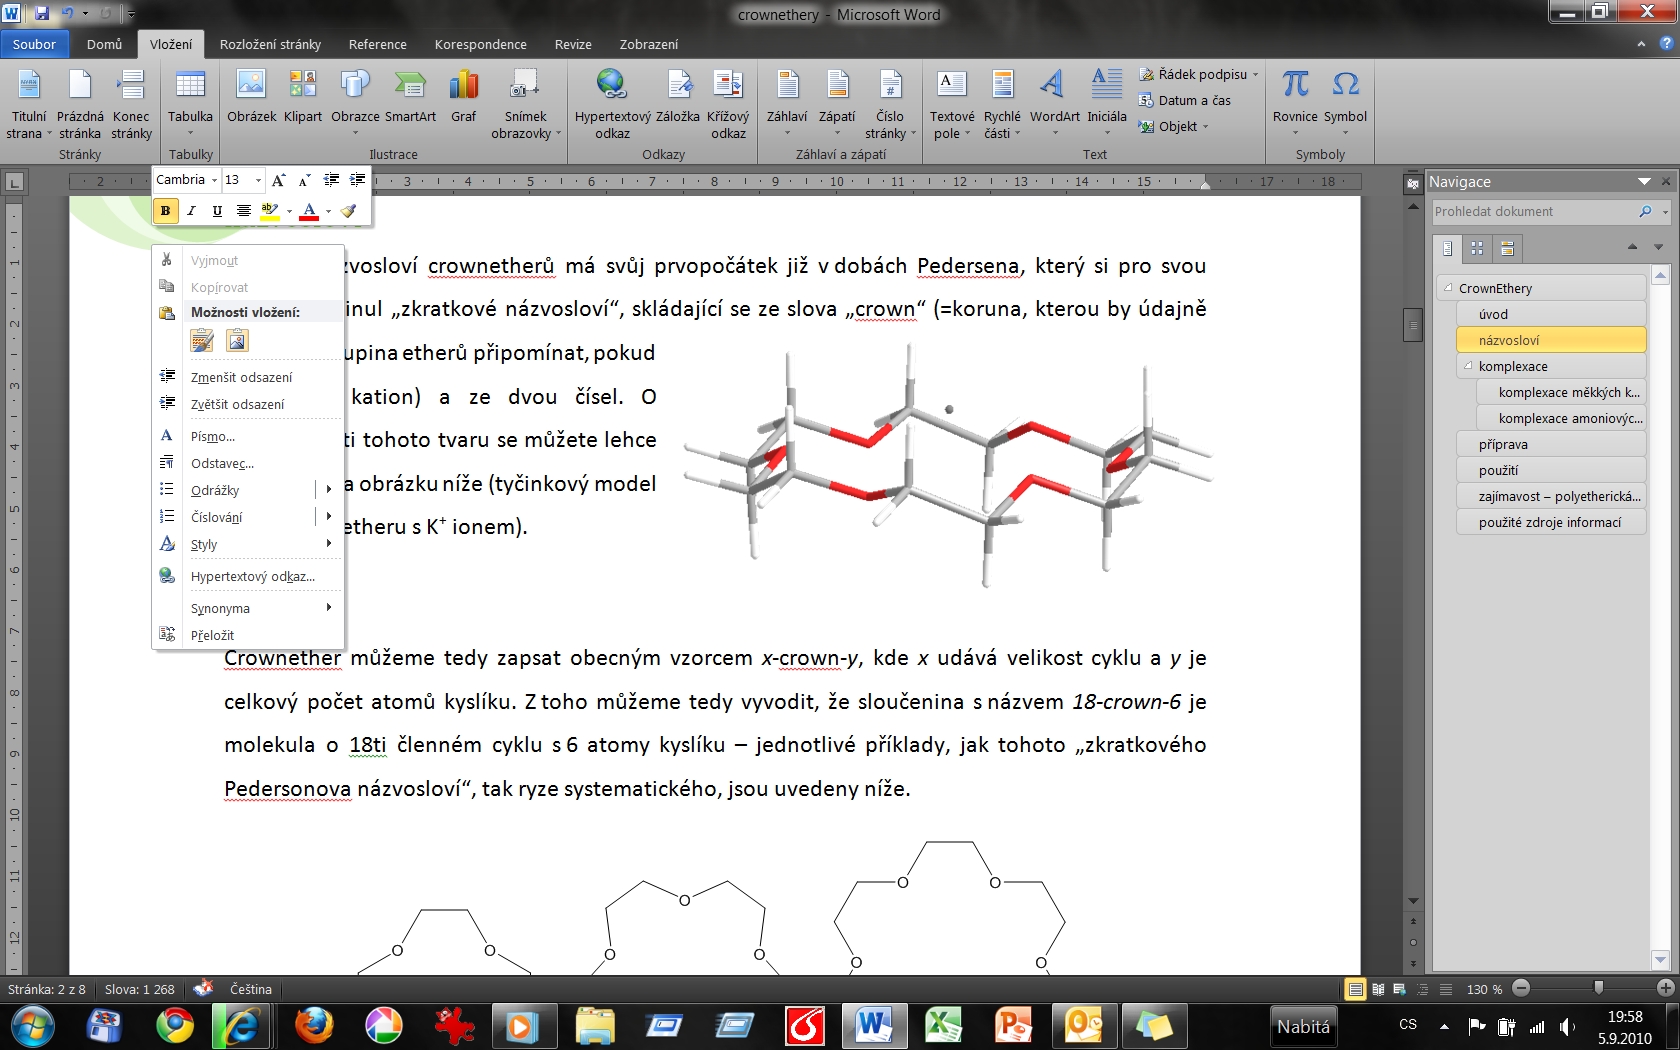Collapse the CrownEthery heading tree
This screenshot has width=1680, height=1050.
point(1448,288)
